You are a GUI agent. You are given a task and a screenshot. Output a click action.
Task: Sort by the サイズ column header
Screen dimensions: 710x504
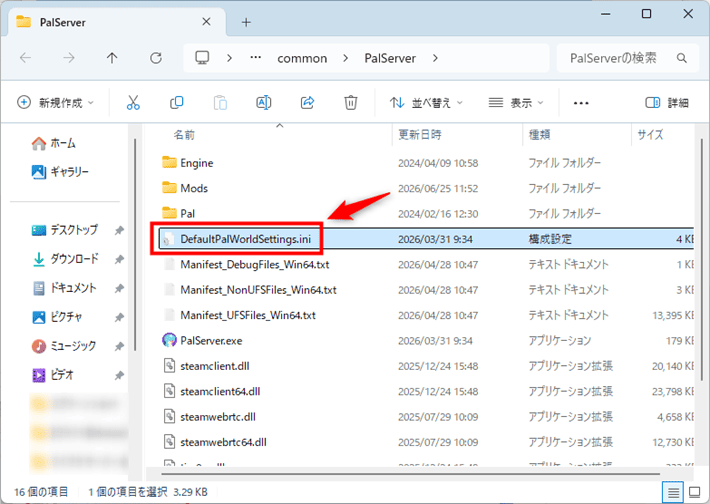pos(650,134)
